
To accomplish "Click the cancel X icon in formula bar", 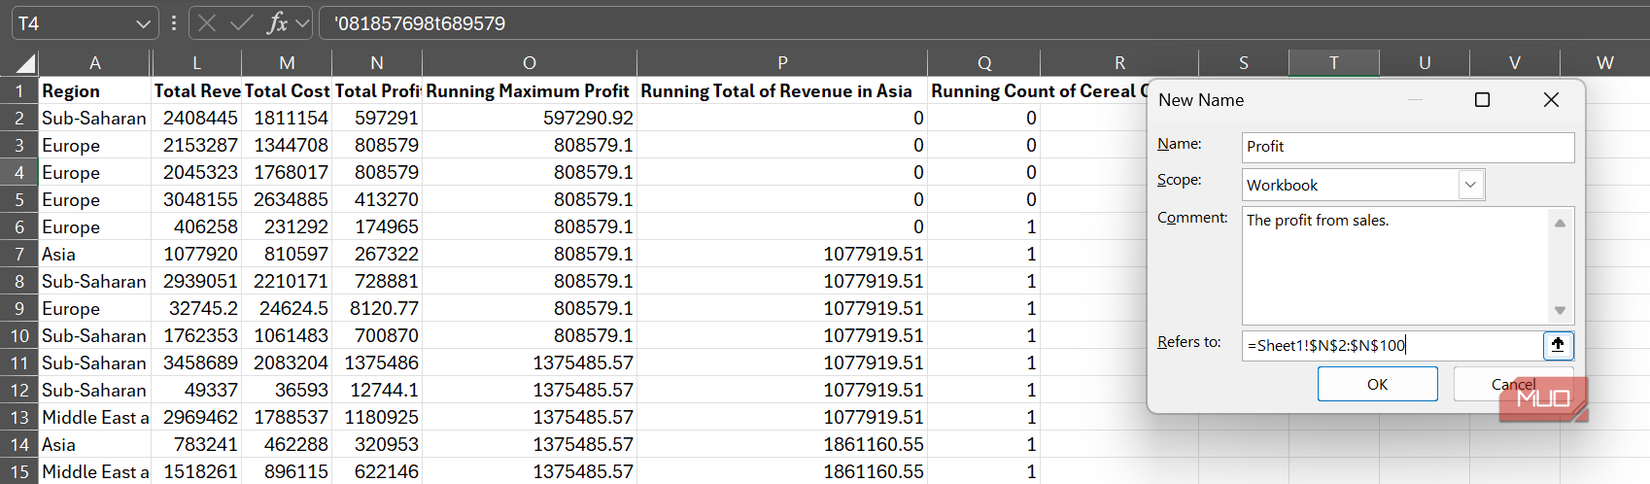I will (x=207, y=23).
